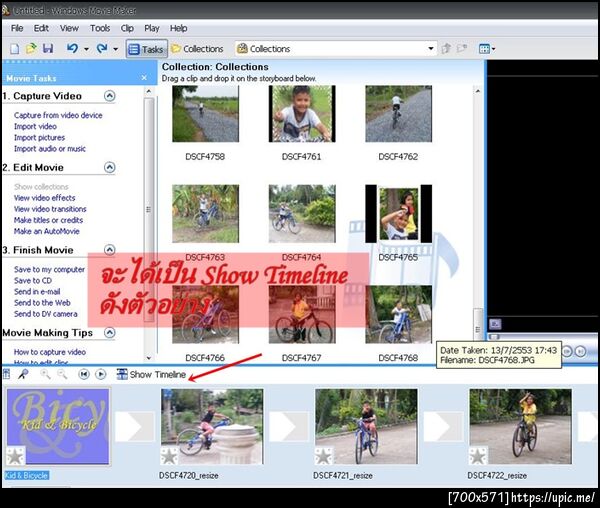The image size is (600, 508).
Task: Click the Zoom Timeline In magnifier
Action: [x=45, y=374]
